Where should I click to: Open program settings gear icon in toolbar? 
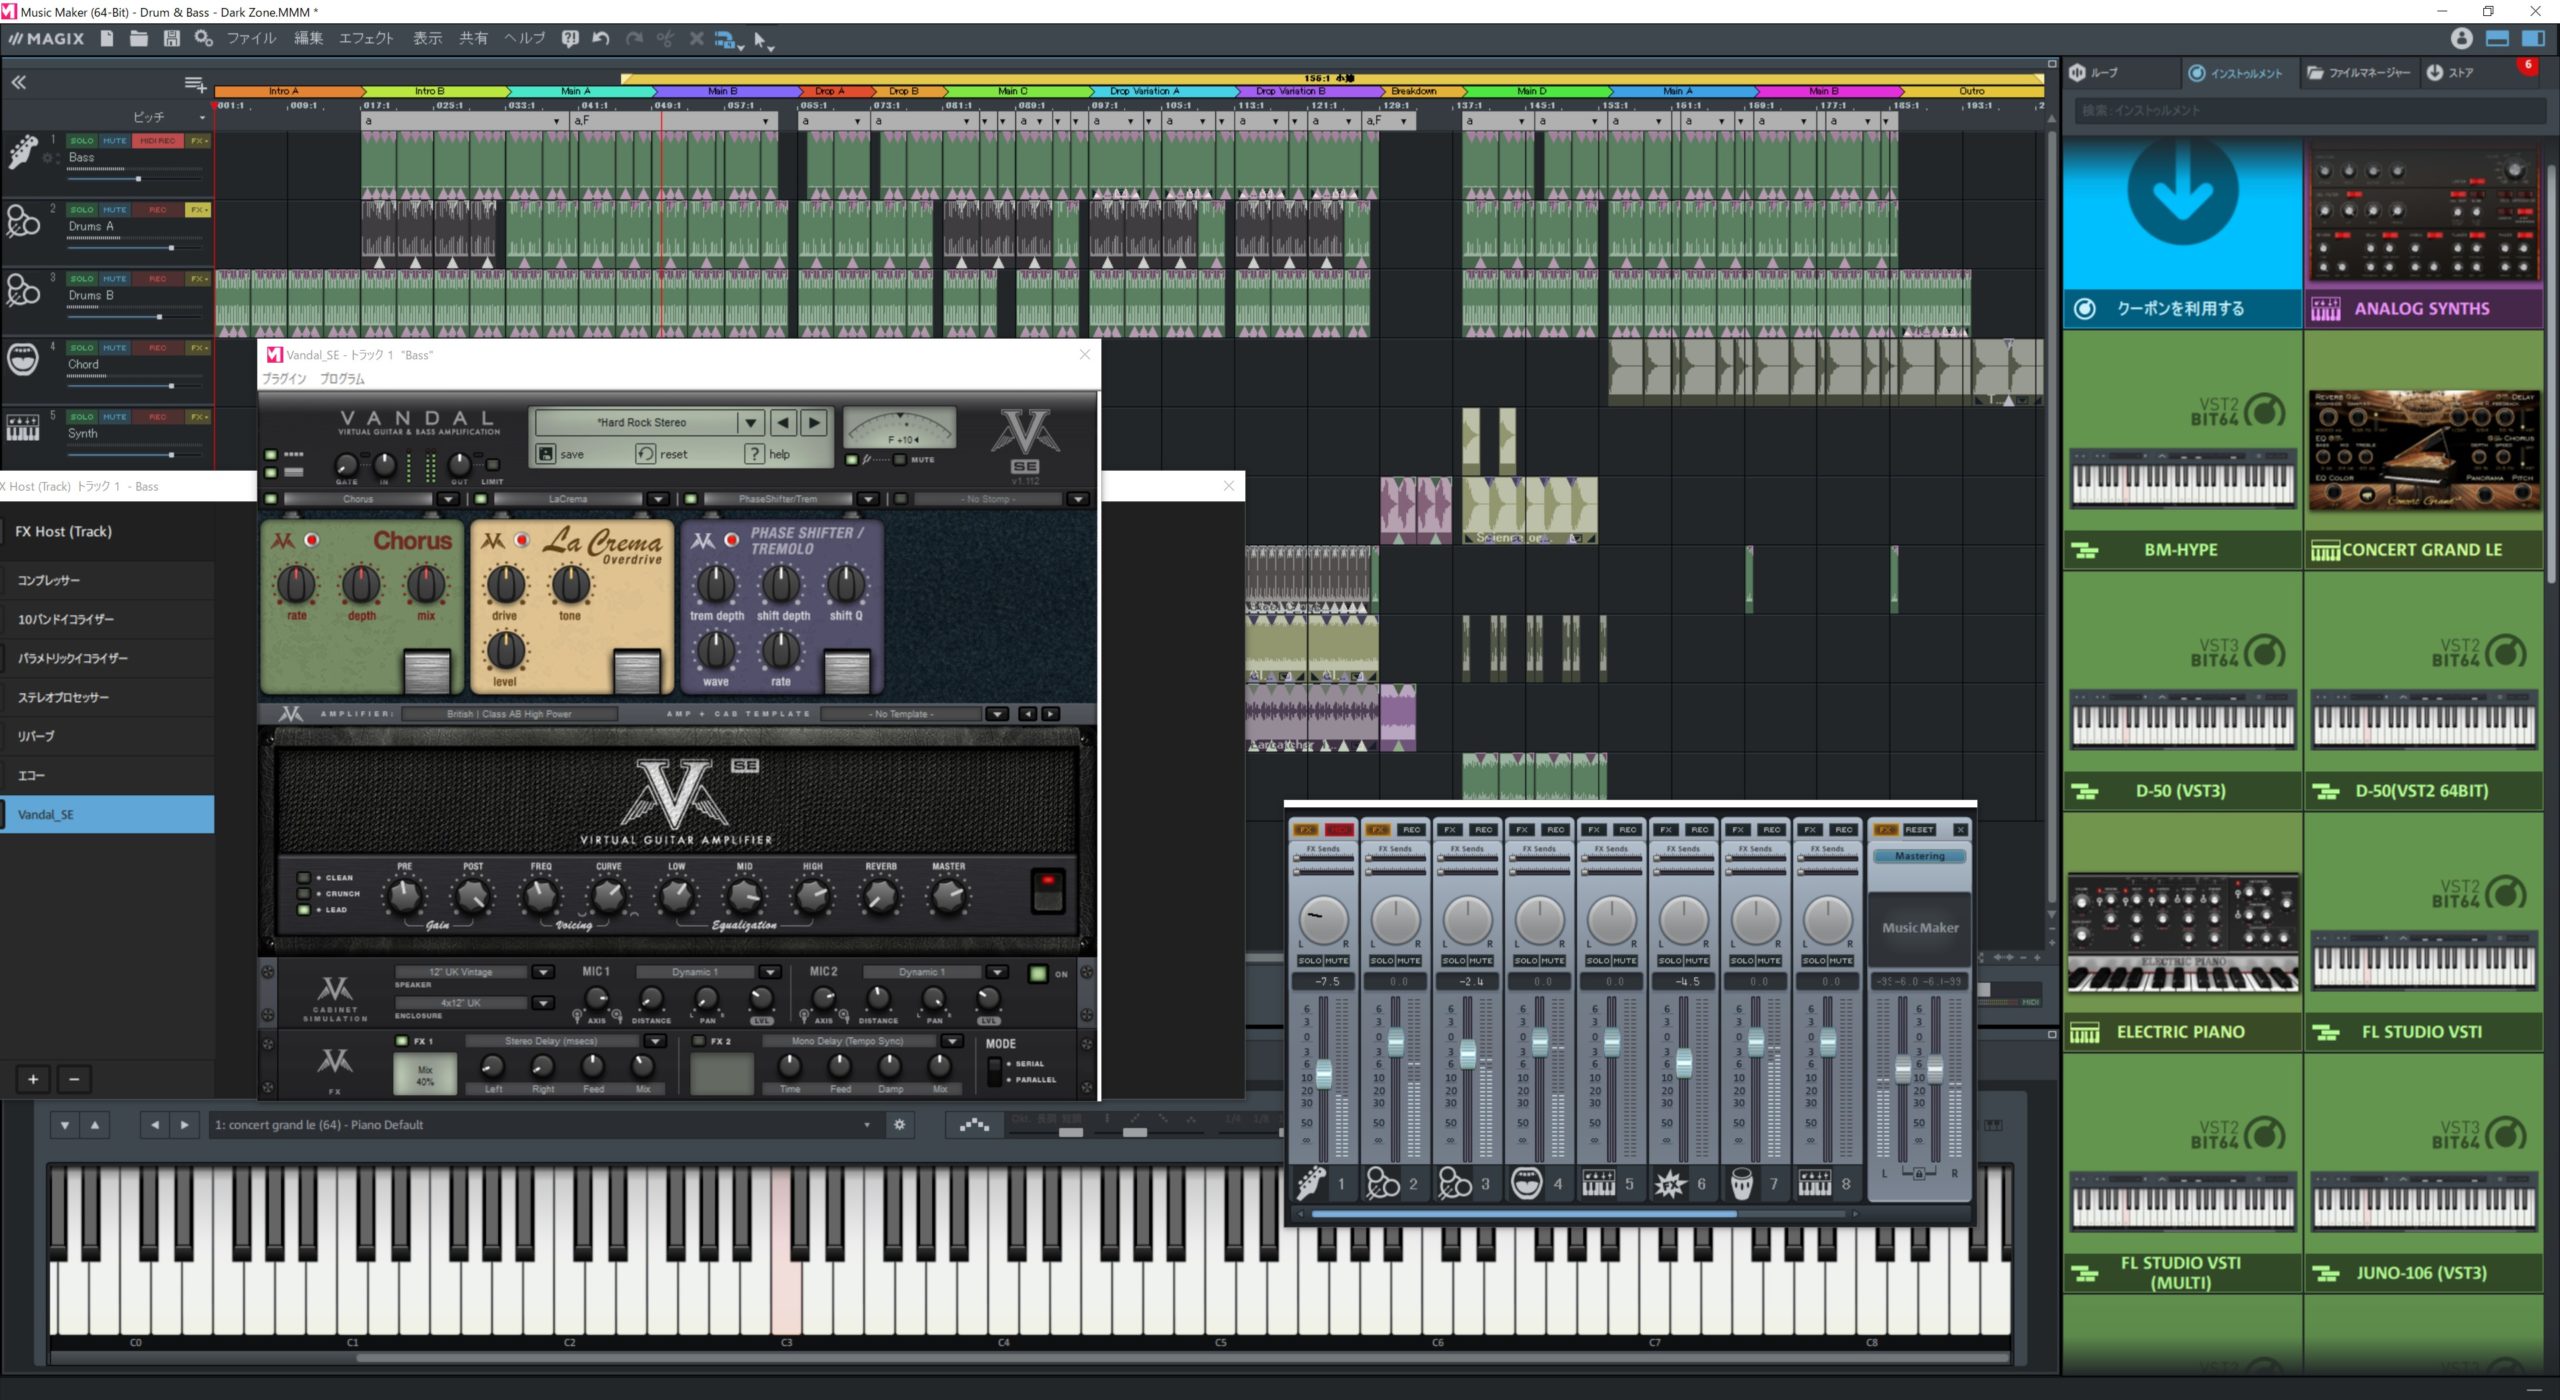[204, 39]
